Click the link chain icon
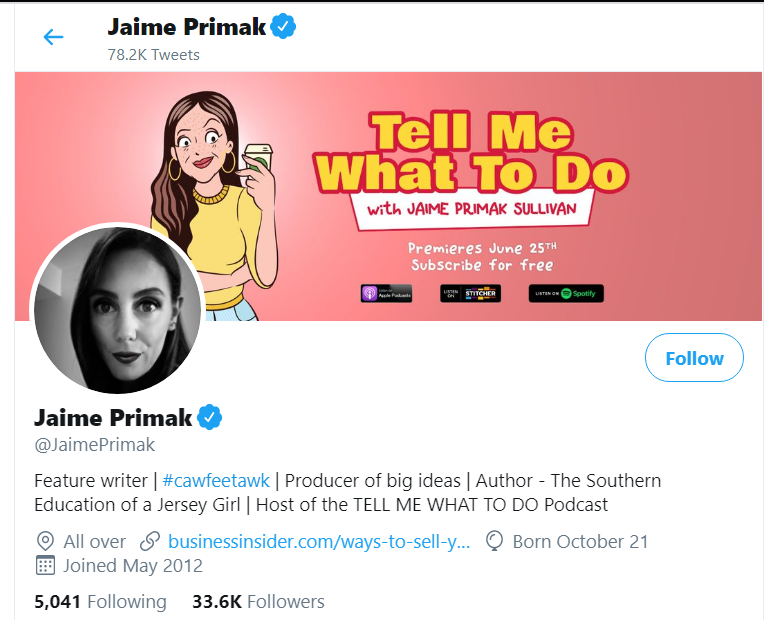Viewport: 764px width, 620px height. (x=150, y=542)
